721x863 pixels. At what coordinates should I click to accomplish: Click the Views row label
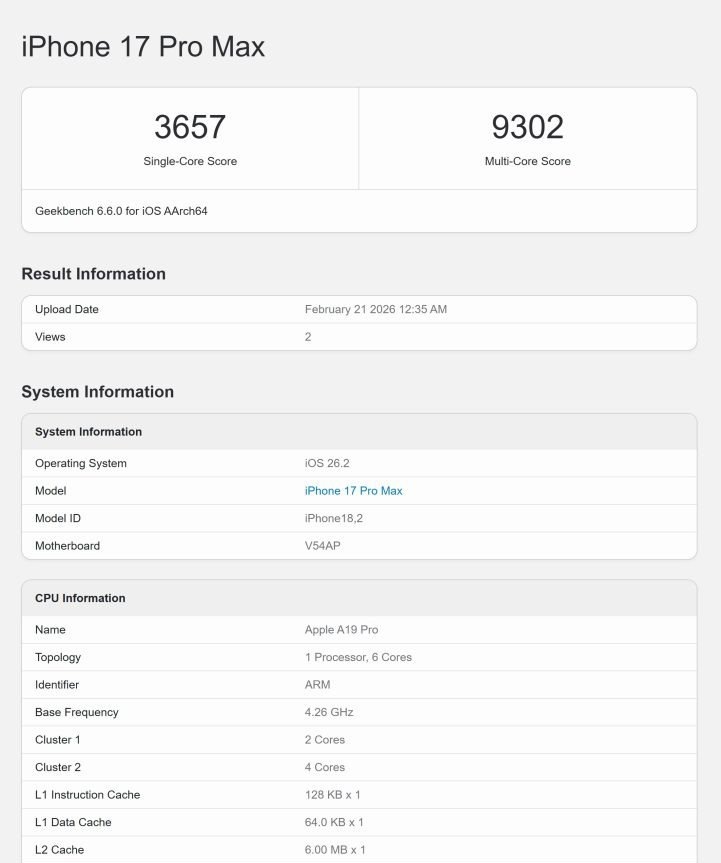click(x=50, y=337)
